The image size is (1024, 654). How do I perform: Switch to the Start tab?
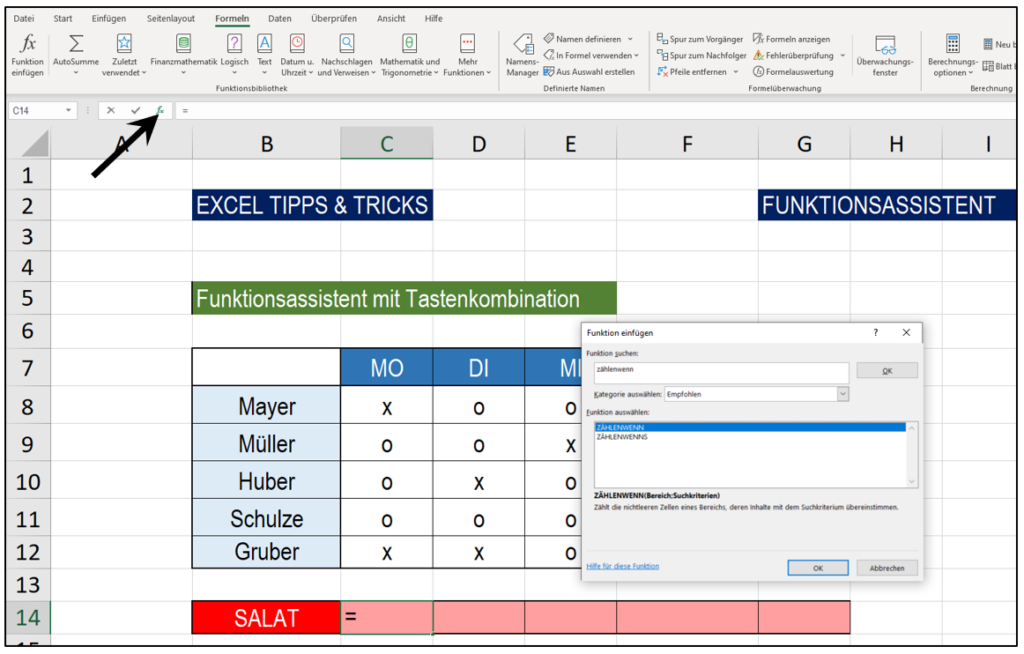pyautogui.click(x=63, y=18)
